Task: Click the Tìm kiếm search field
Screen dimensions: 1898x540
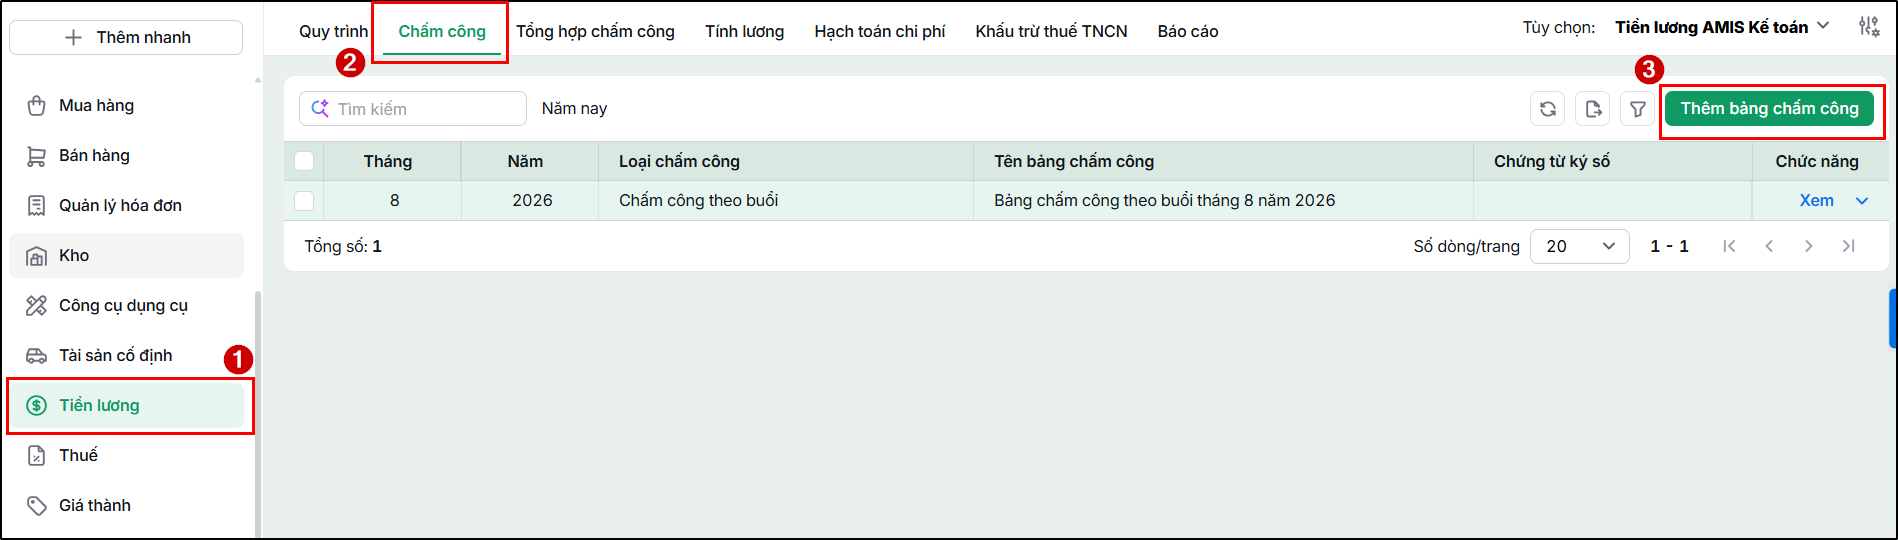Action: point(413,109)
